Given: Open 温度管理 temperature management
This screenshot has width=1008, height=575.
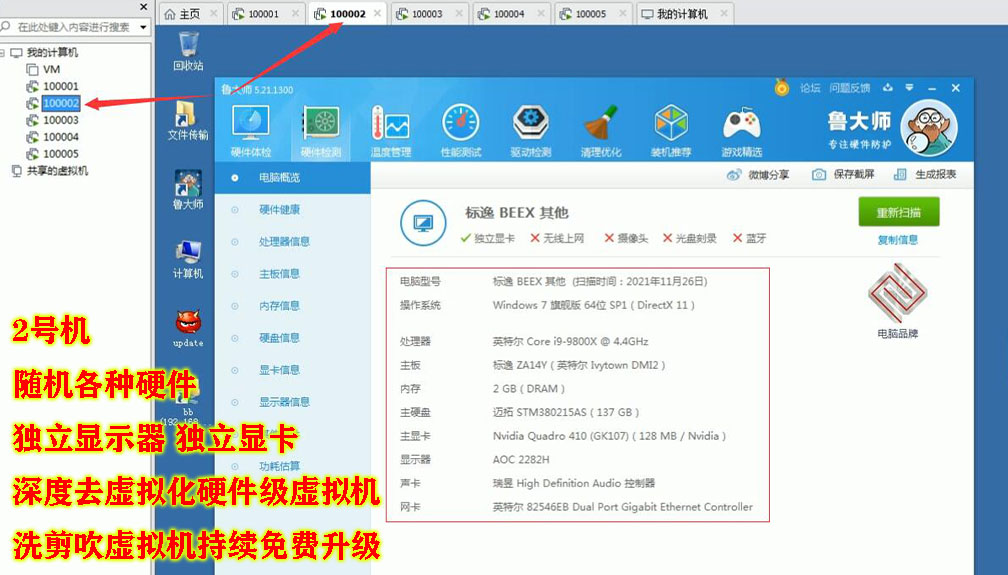Looking at the screenshot, I should (391, 131).
